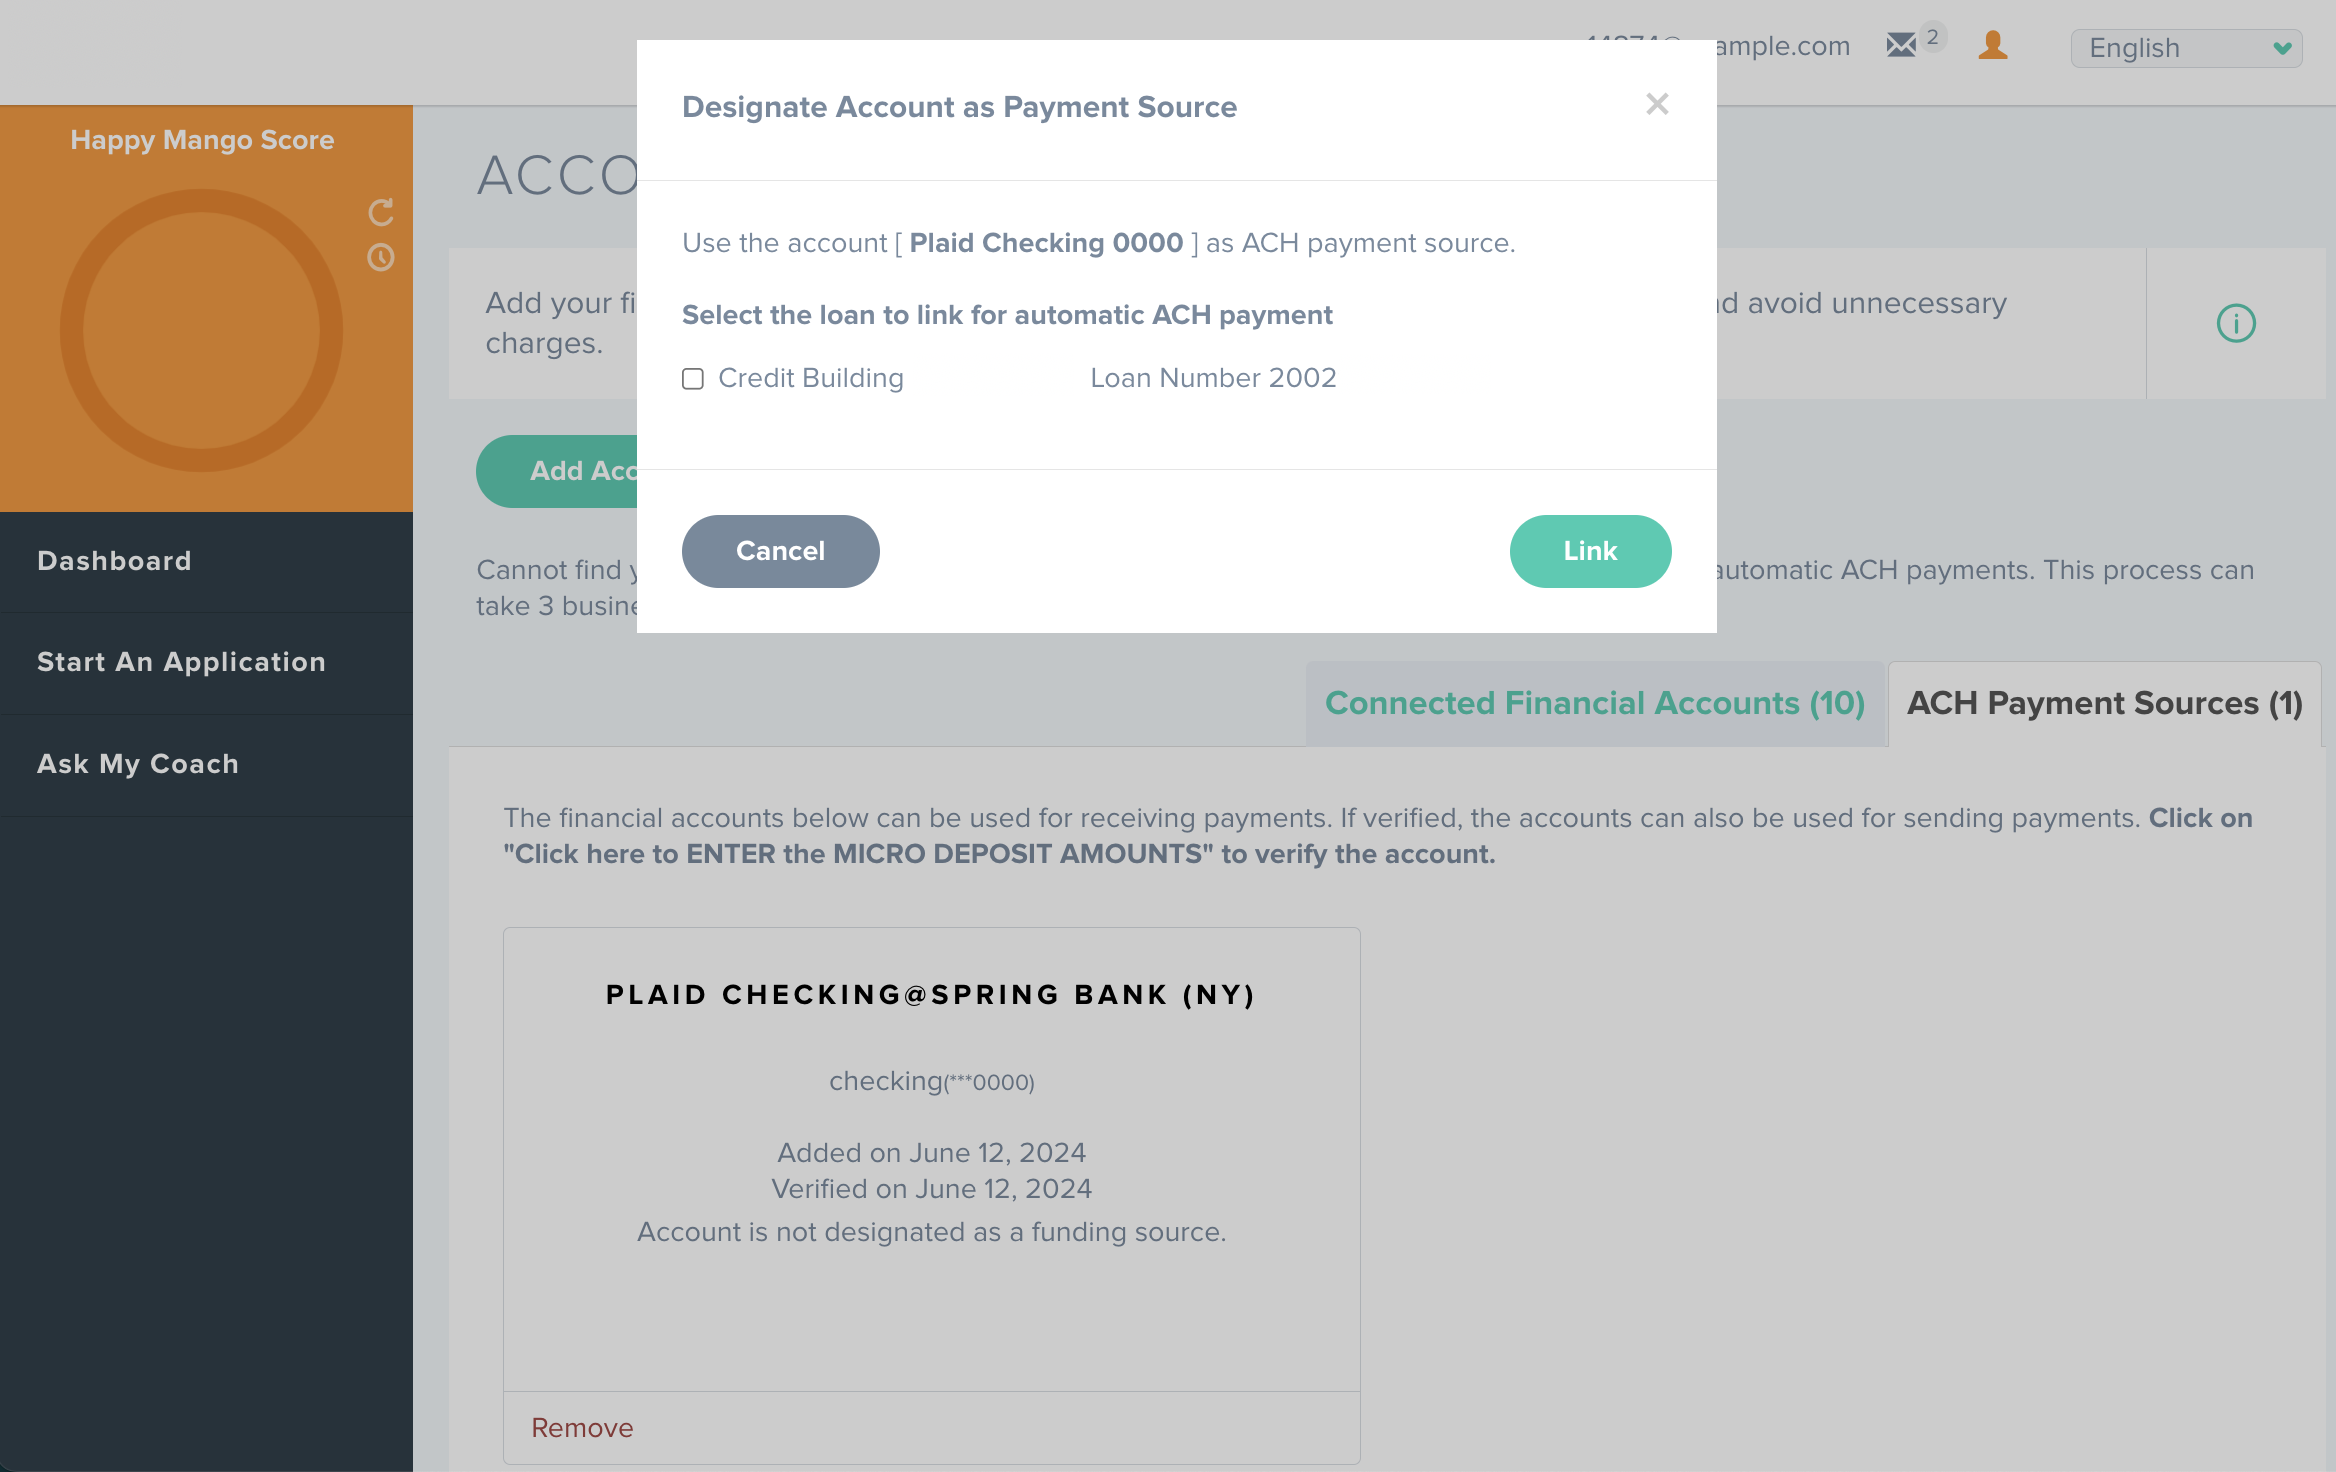Check the Credit Building loan checkbox
Image resolution: width=2336 pixels, height=1472 pixels.
point(693,379)
